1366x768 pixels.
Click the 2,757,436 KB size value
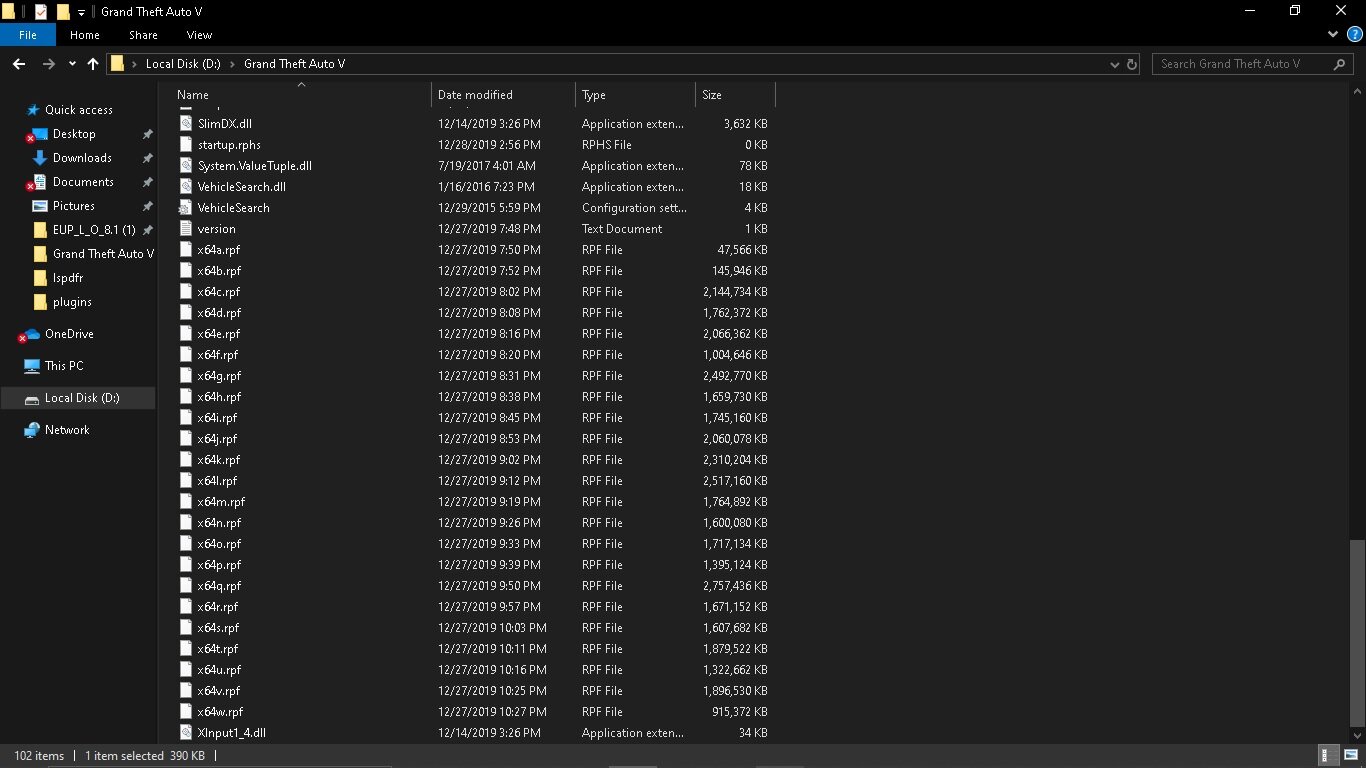(735, 586)
